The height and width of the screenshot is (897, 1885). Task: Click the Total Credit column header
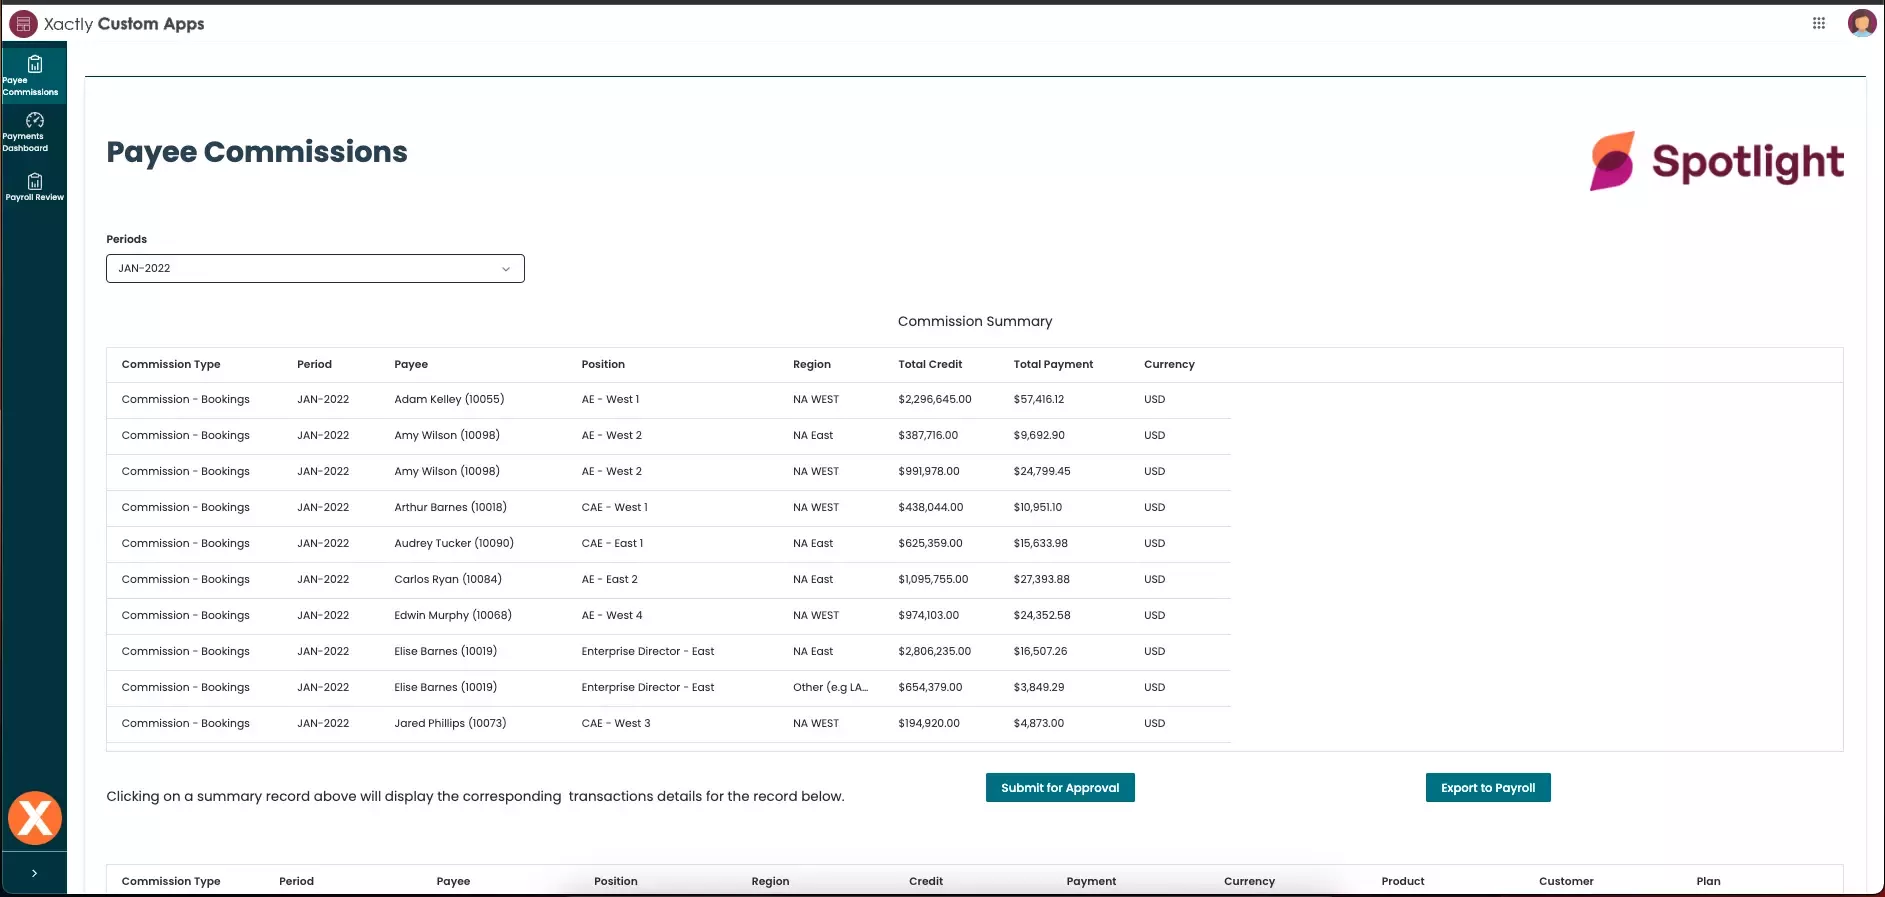tap(930, 364)
